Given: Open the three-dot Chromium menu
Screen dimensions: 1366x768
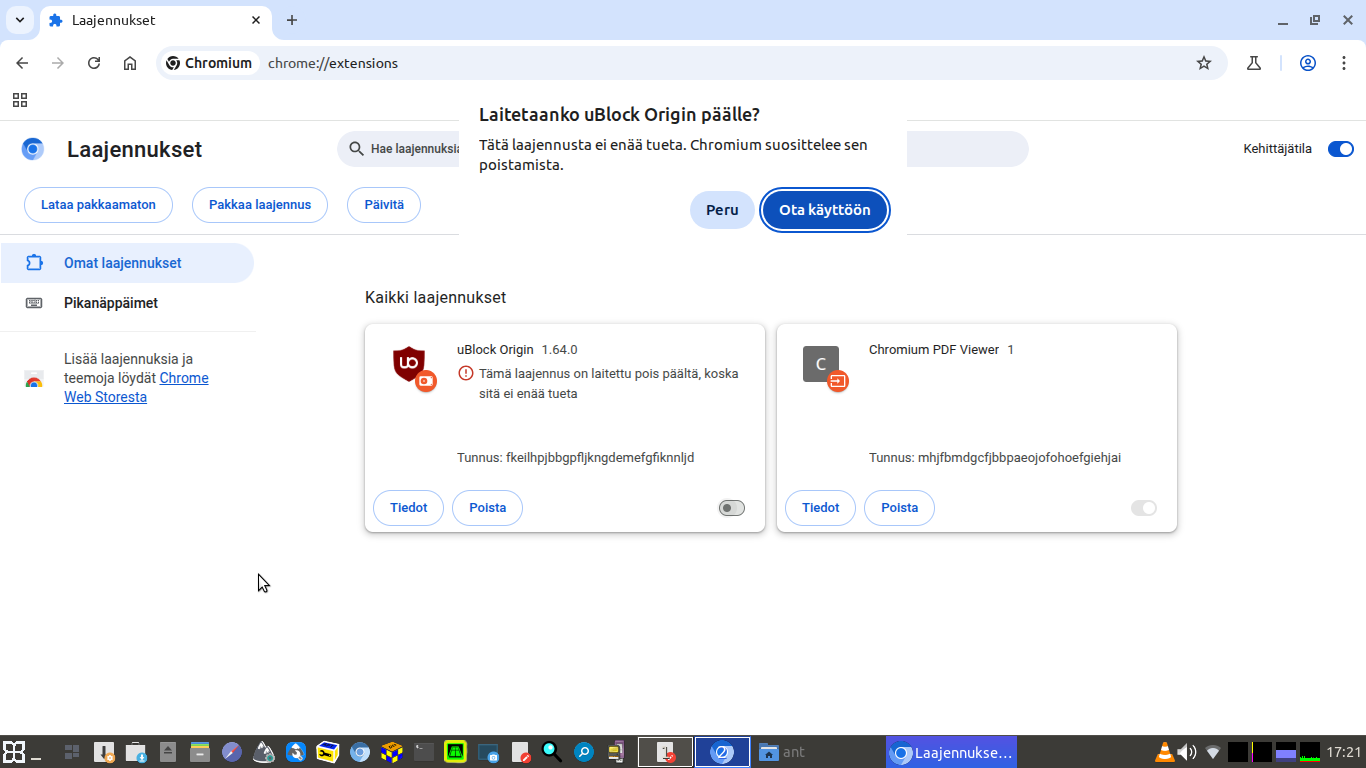Looking at the screenshot, I should [x=1341, y=63].
